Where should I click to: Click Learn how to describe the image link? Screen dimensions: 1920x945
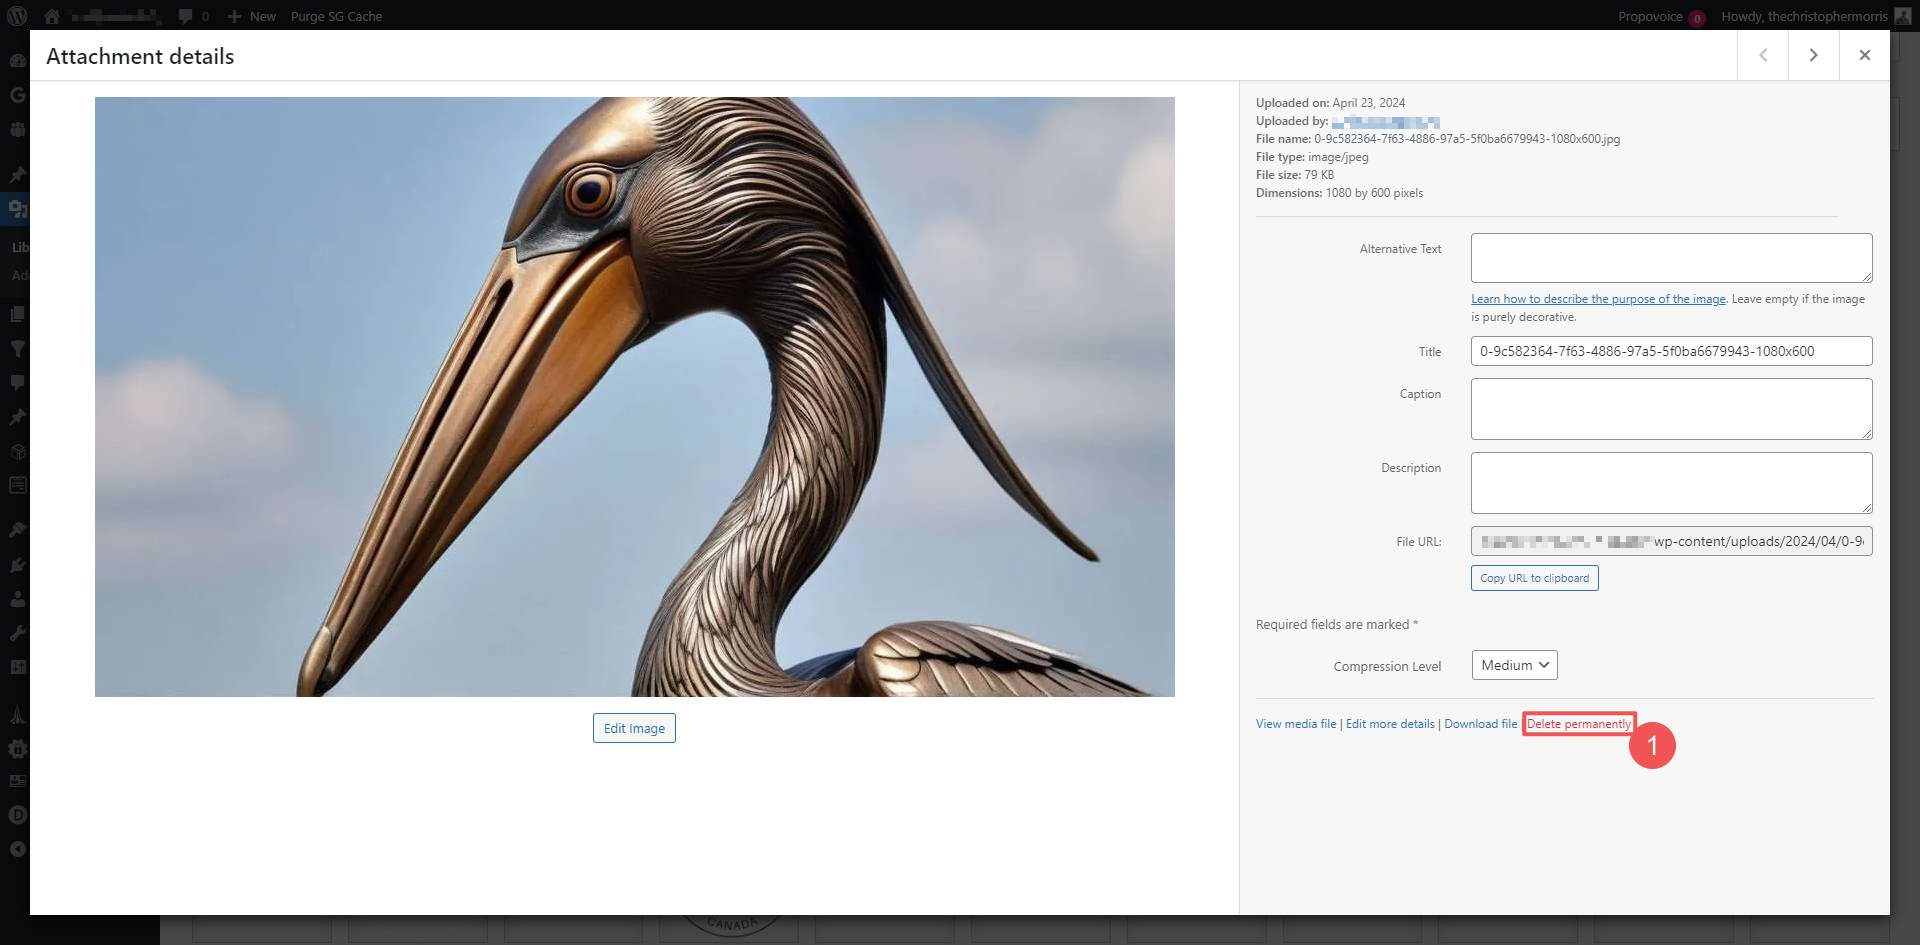(x=1596, y=298)
